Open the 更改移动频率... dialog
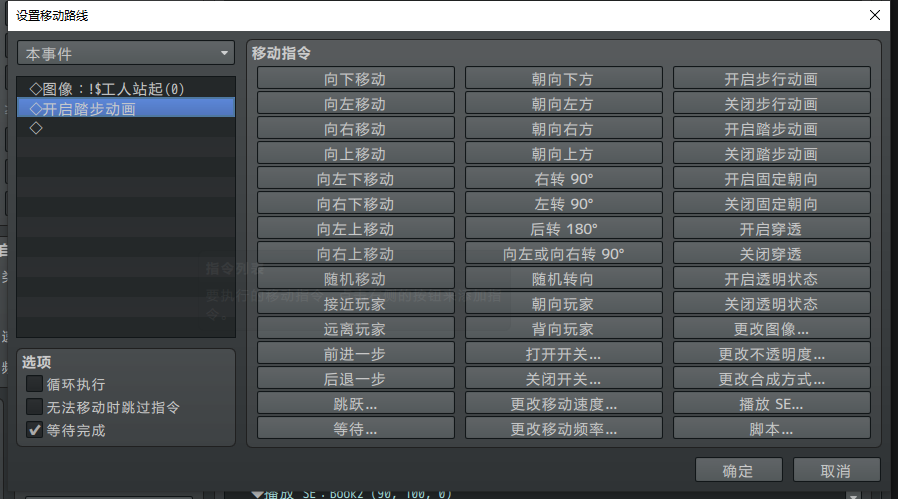898x499 pixels. tap(564, 429)
